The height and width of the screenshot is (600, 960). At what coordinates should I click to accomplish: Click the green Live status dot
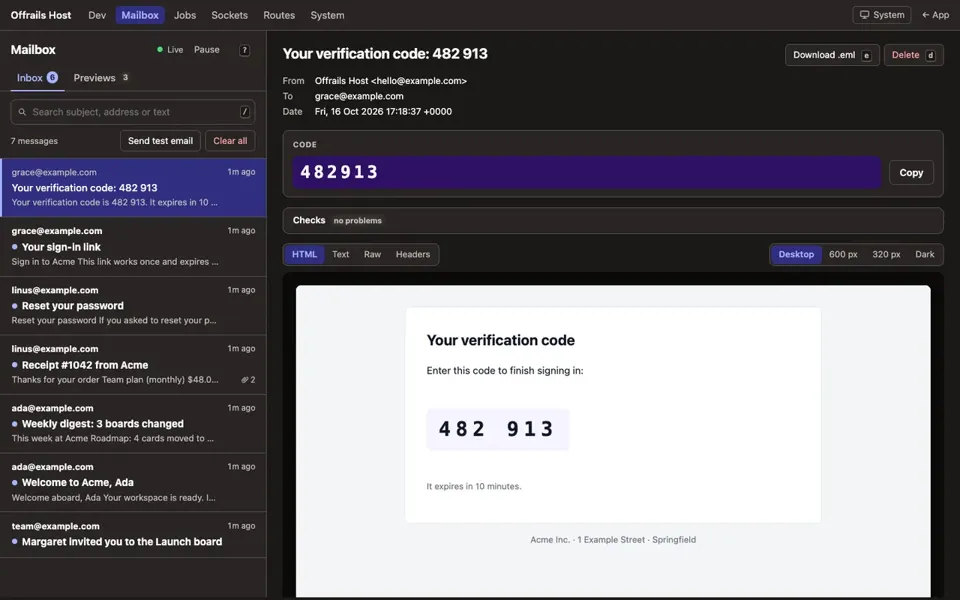tap(160, 50)
